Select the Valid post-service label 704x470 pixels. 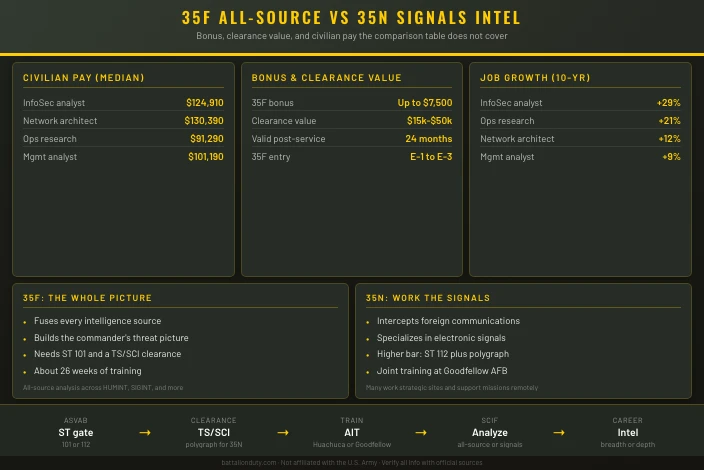tap(288, 139)
